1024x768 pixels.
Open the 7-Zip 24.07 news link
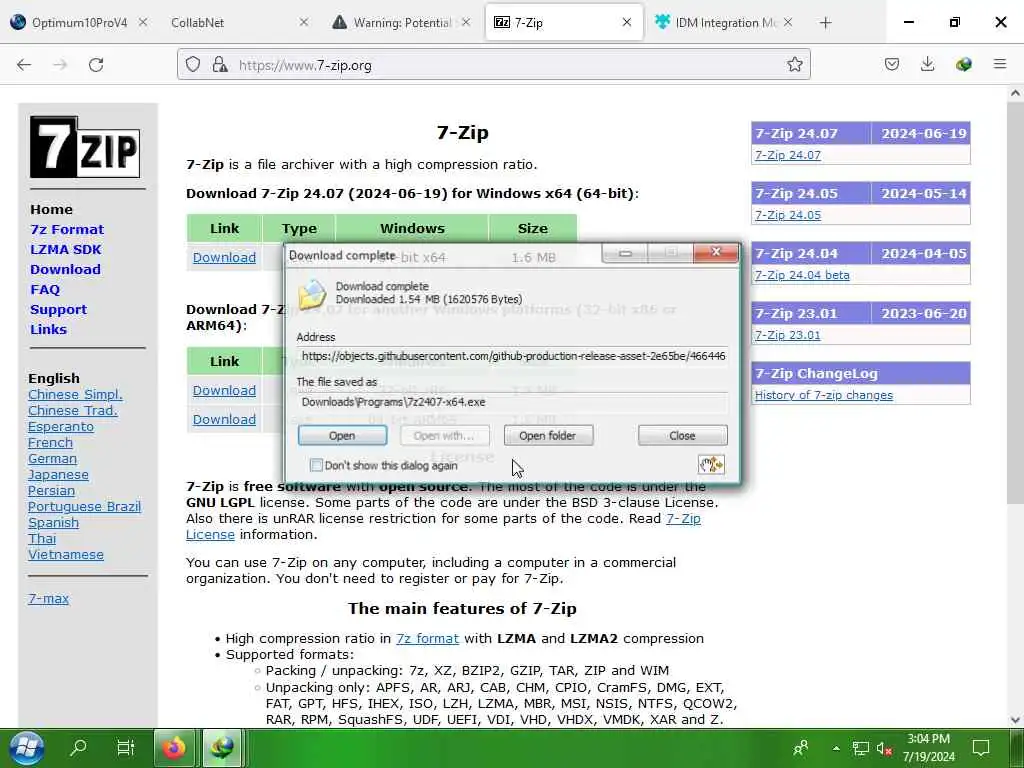point(788,155)
